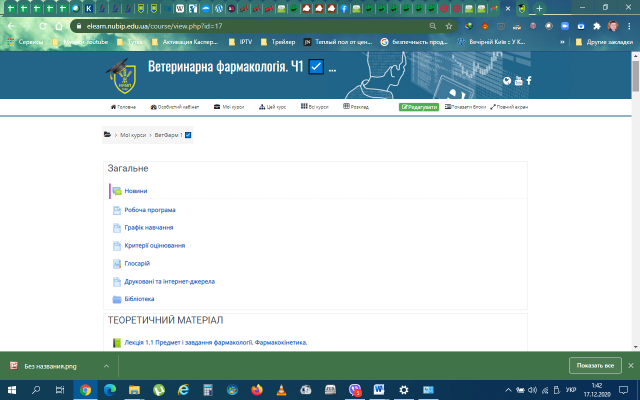Go to Головна in the navigation bar
The image size is (640, 400).
click(x=123, y=106)
